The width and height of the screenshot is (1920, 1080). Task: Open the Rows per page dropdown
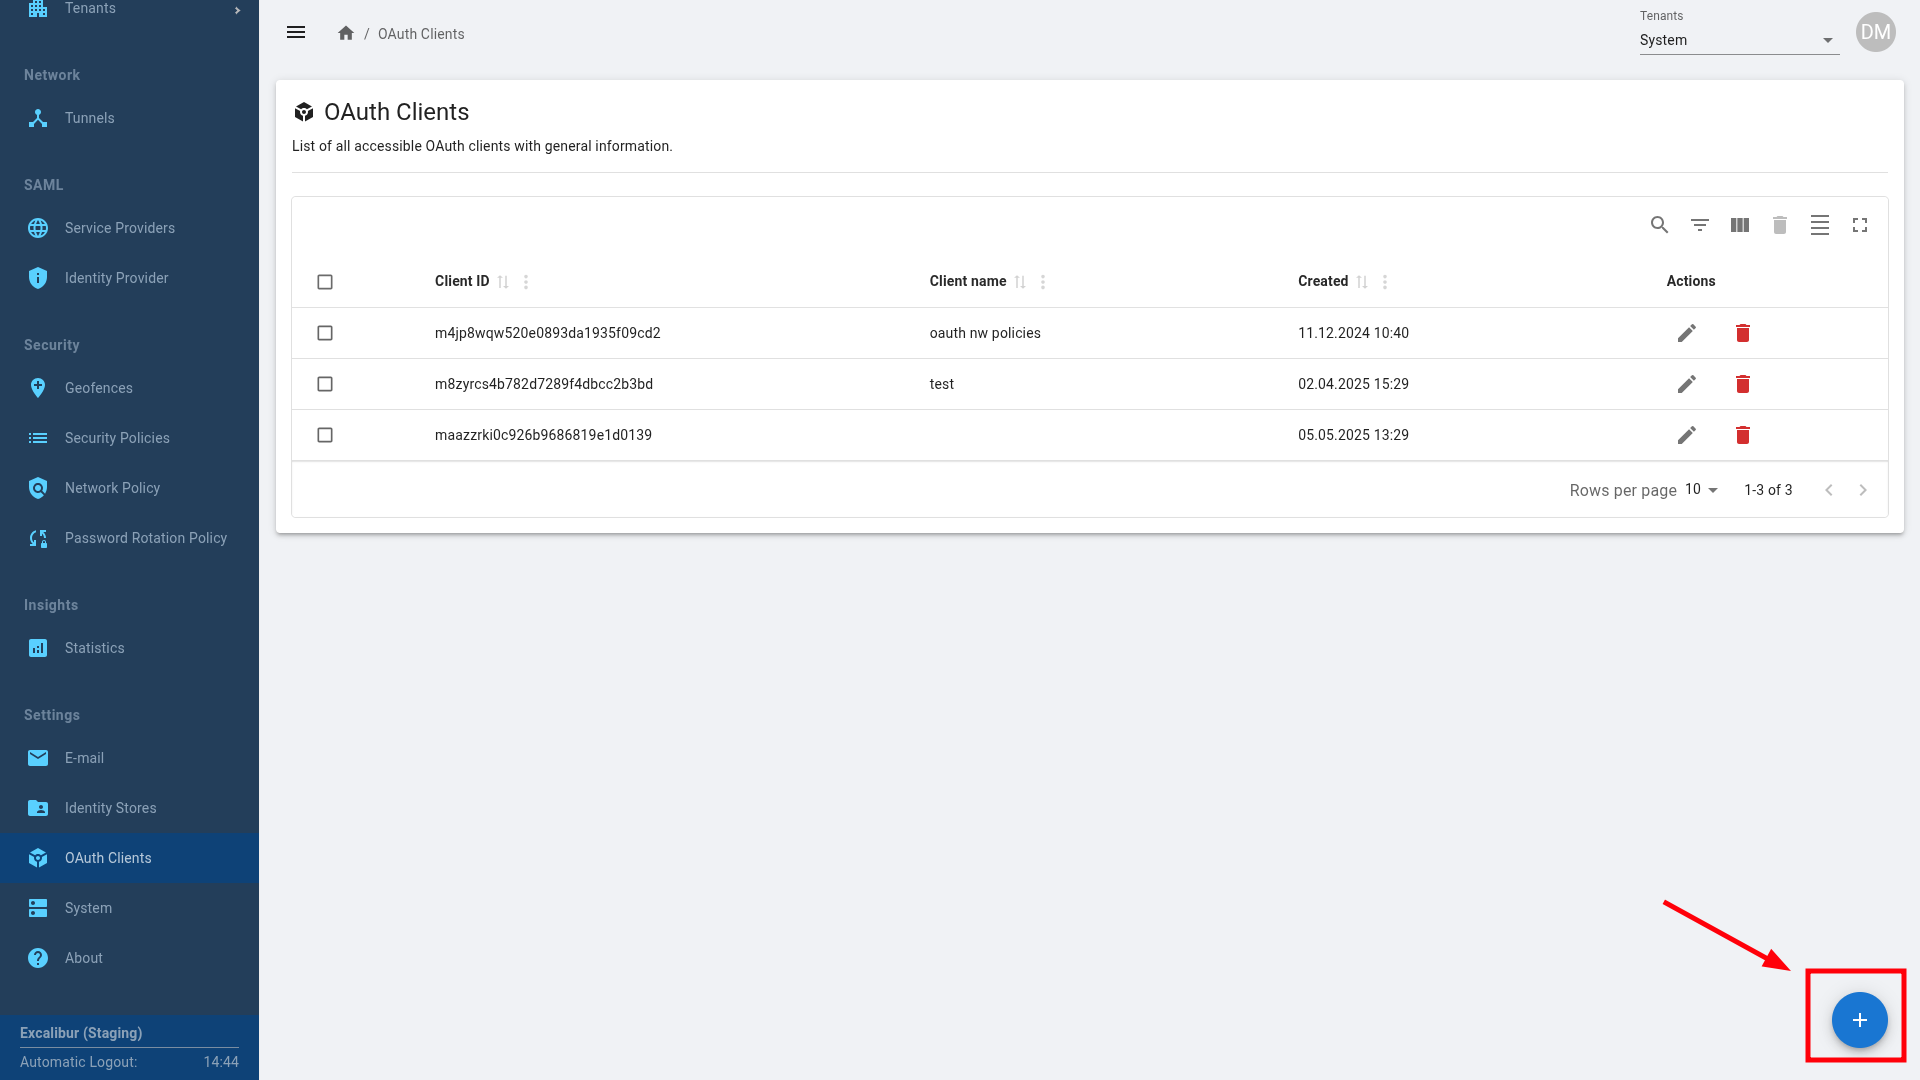pyautogui.click(x=1700, y=490)
